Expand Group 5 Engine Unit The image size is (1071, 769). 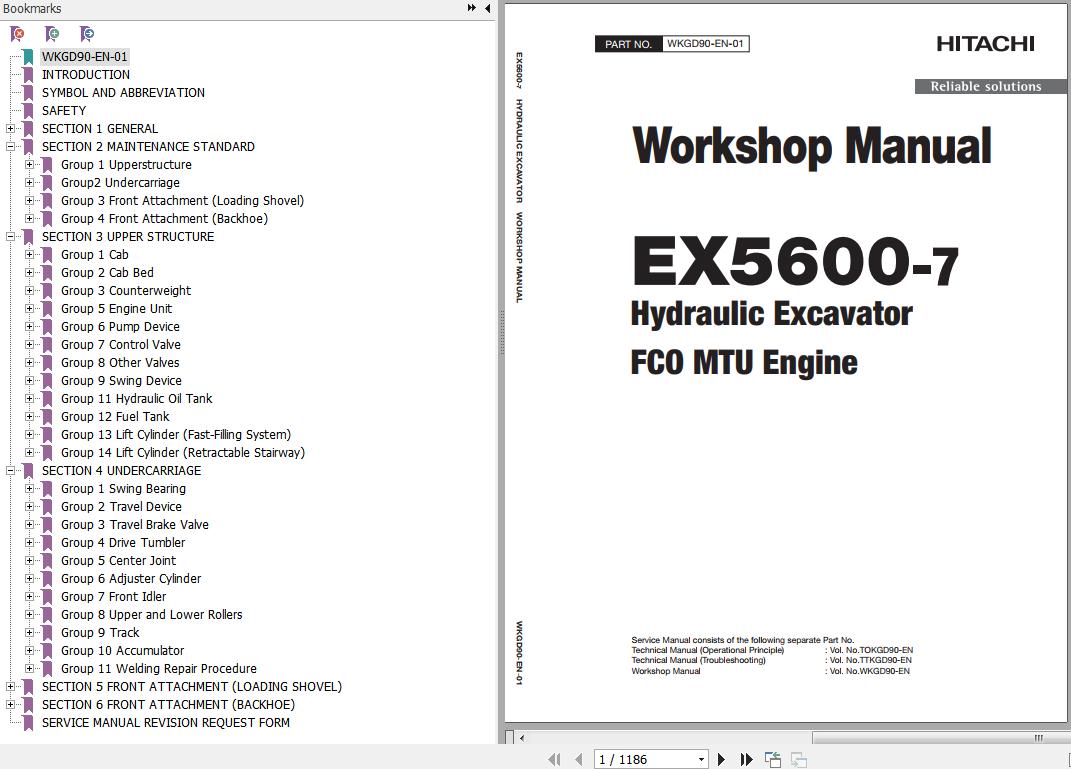pos(29,309)
